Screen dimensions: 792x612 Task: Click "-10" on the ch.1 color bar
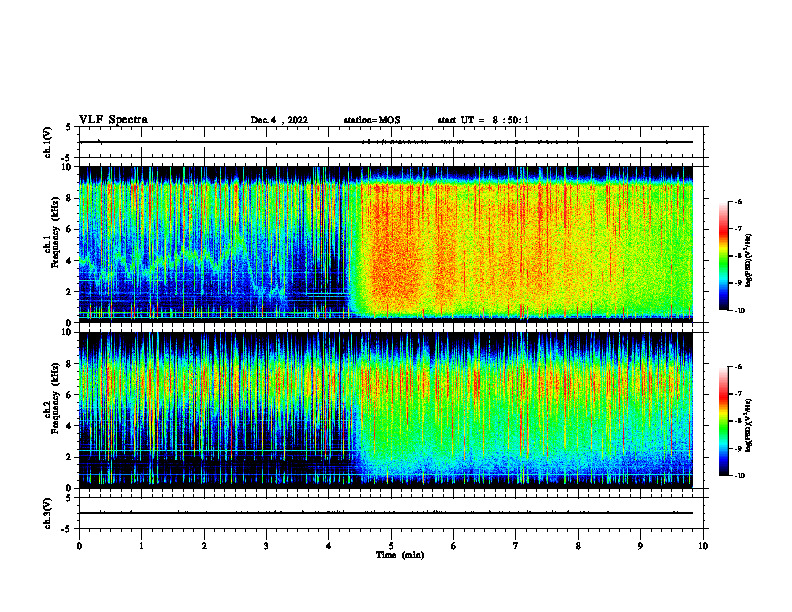click(739, 311)
